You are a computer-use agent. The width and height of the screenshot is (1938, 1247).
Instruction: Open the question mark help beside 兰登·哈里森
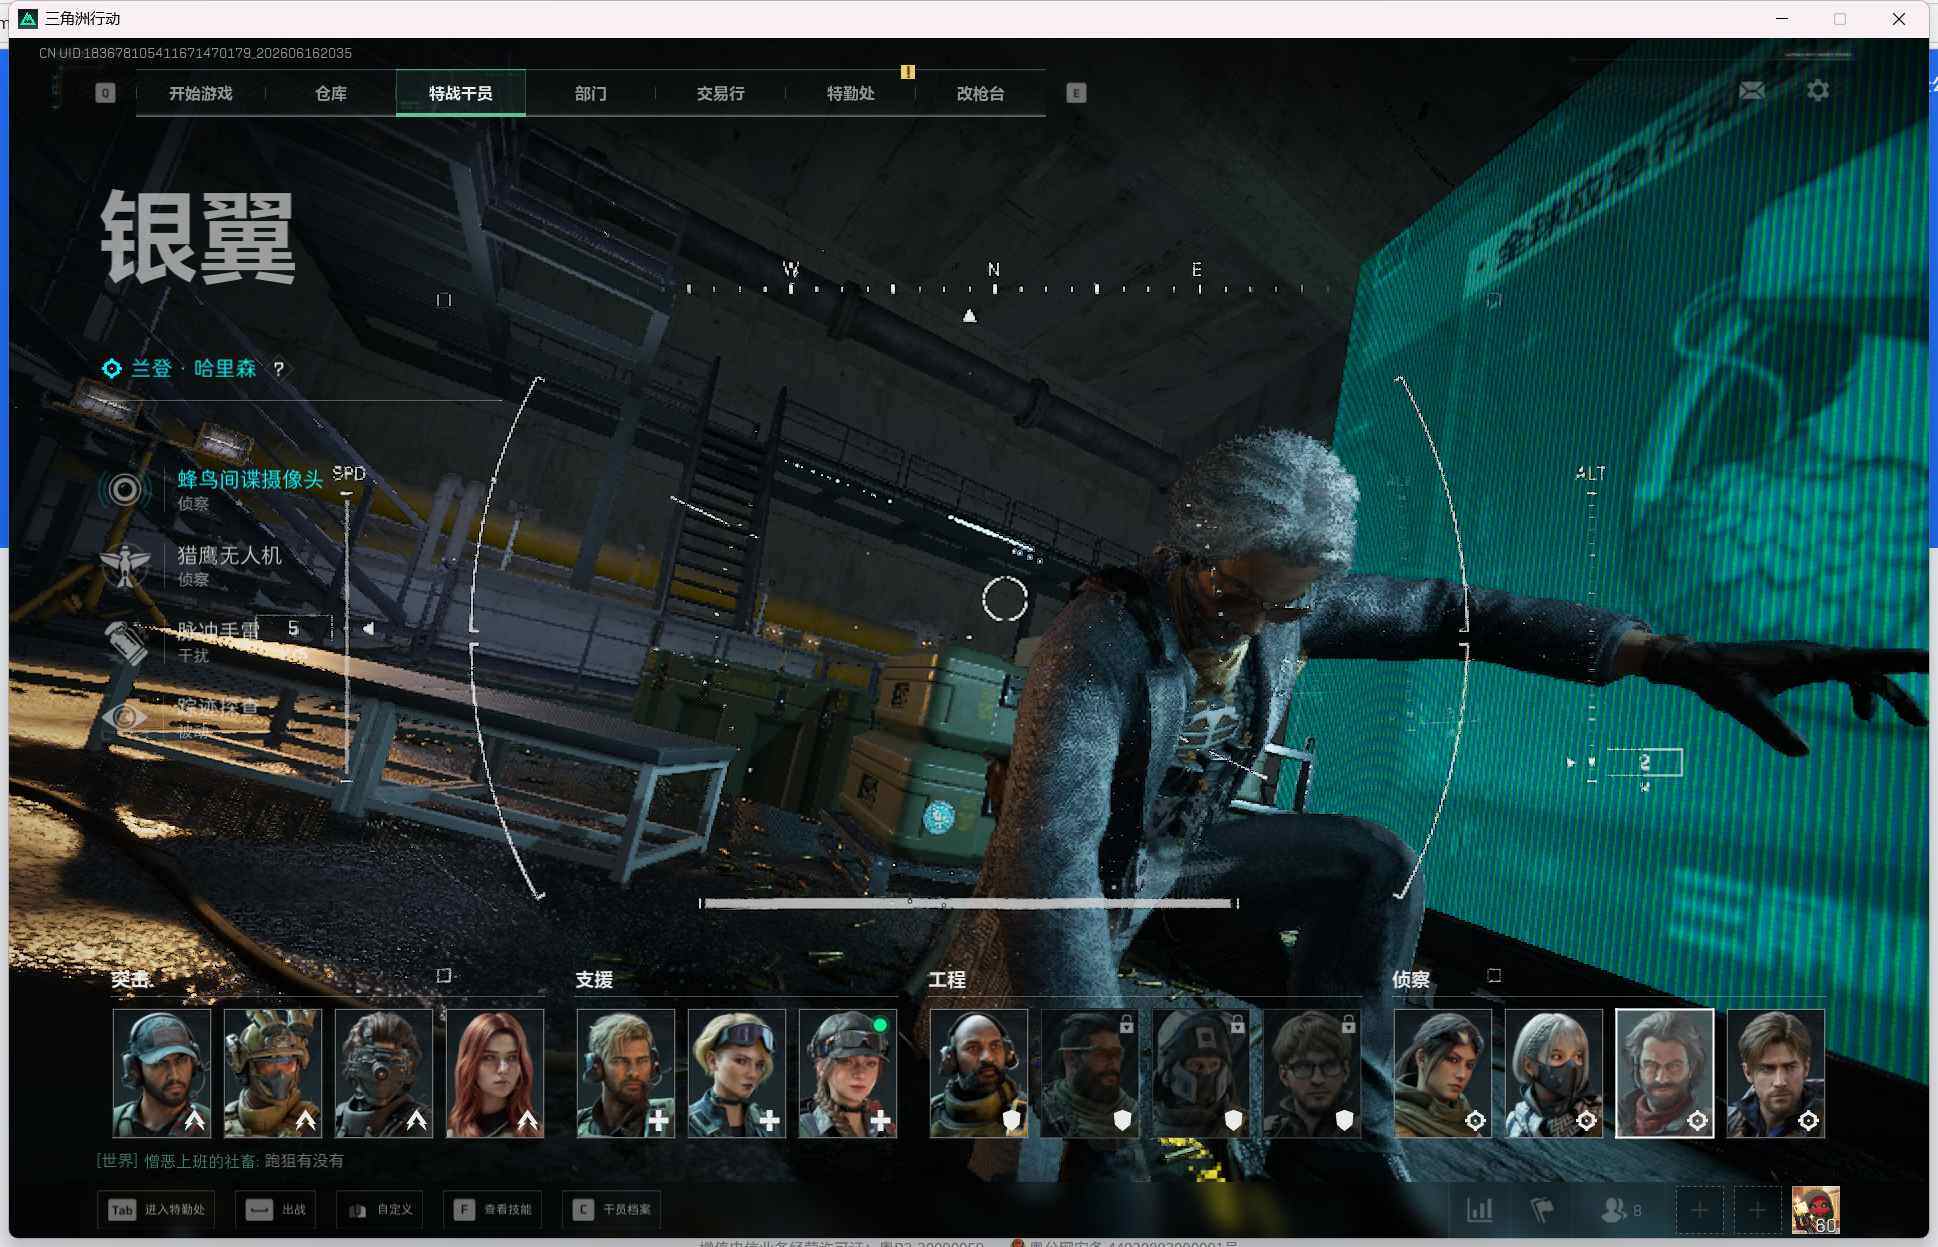(x=279, y=369)
